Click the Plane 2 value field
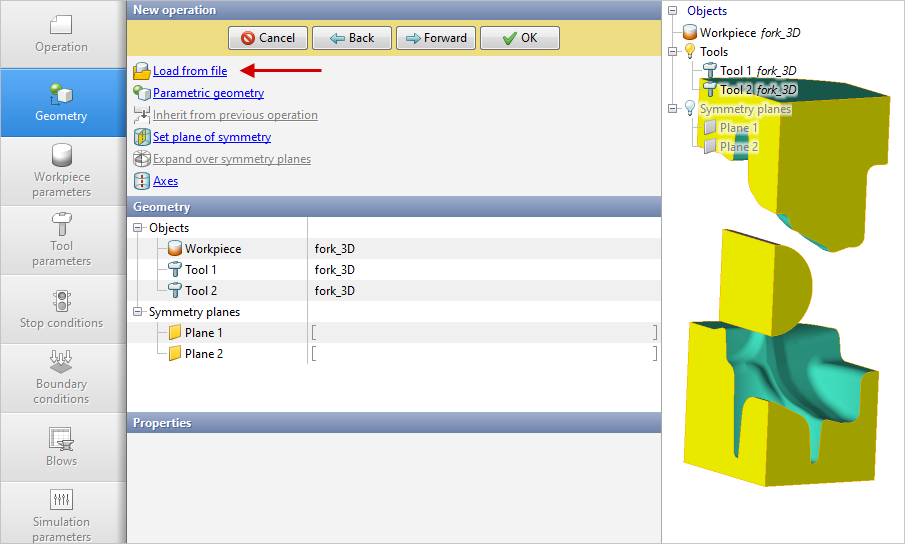Screen dimensions: 905x544 [x=484, y=354]
